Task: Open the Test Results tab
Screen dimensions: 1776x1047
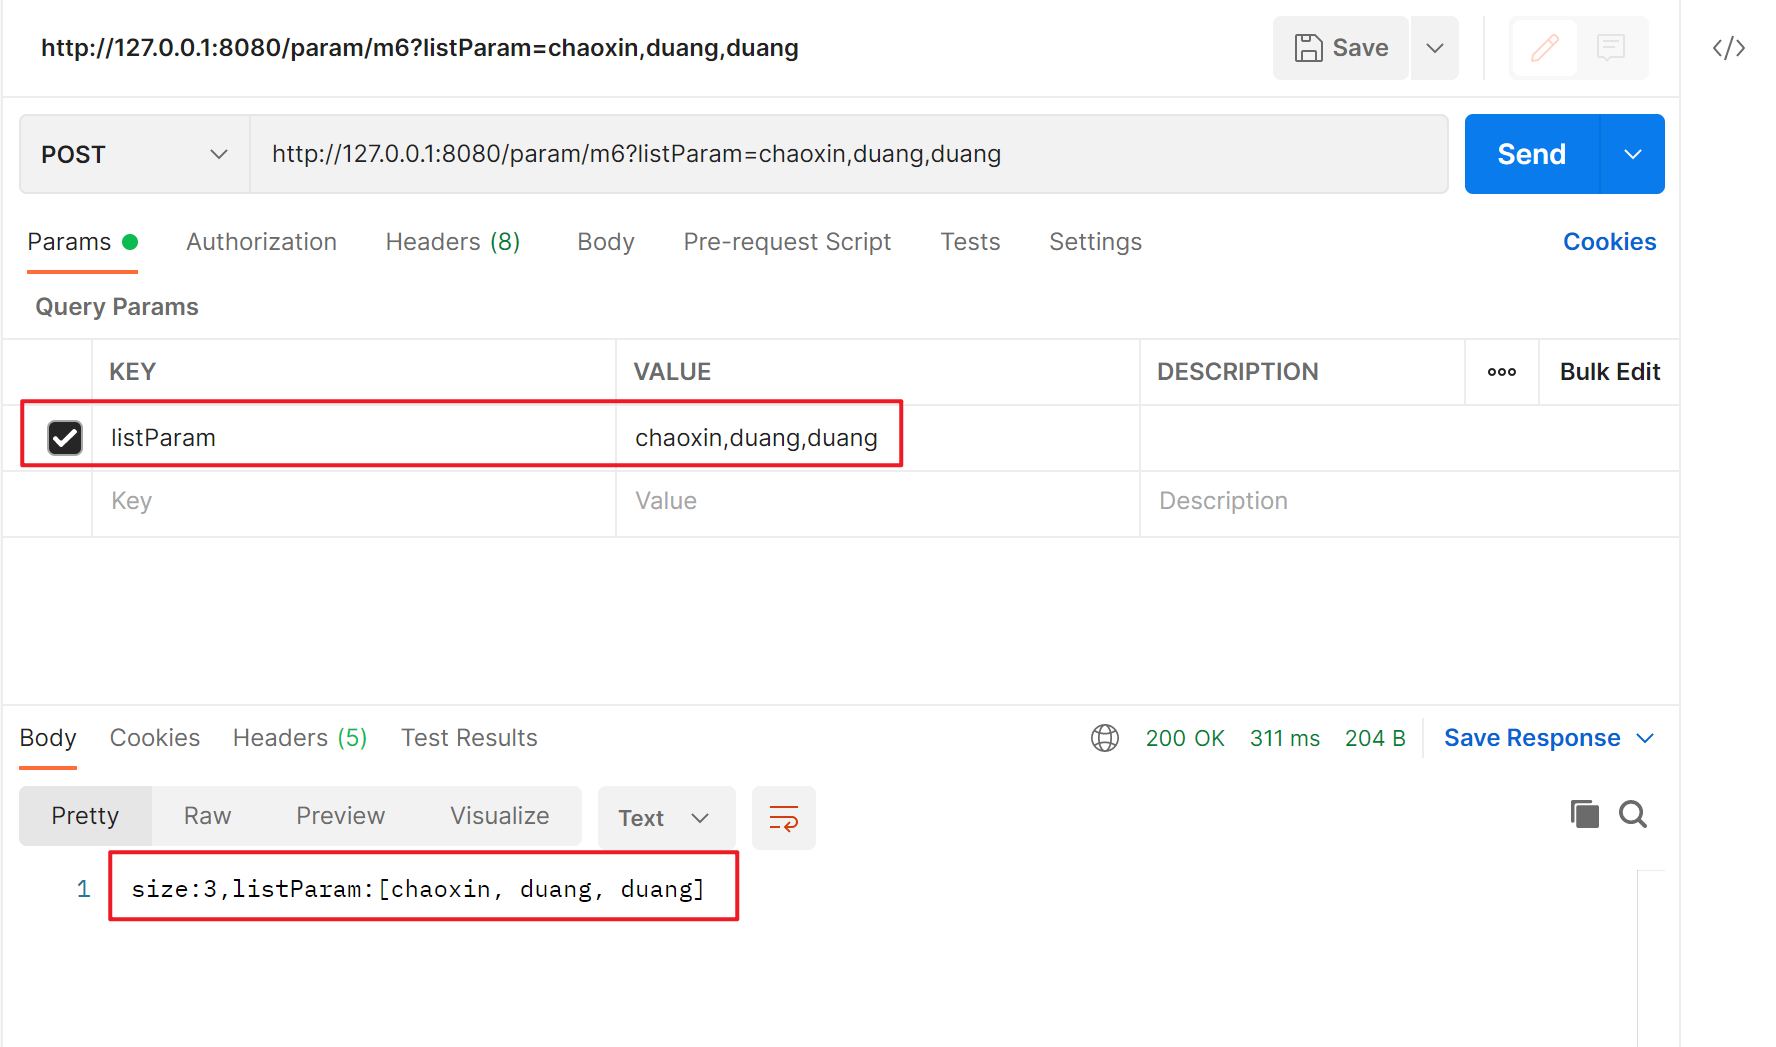Action: [469, 738]
